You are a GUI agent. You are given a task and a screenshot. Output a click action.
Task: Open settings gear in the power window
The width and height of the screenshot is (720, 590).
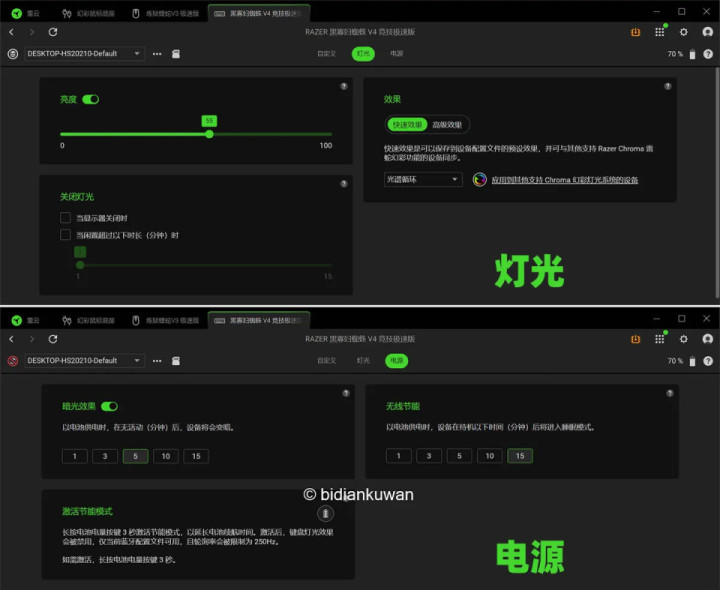pyautogui.click(x=684, y=339)
